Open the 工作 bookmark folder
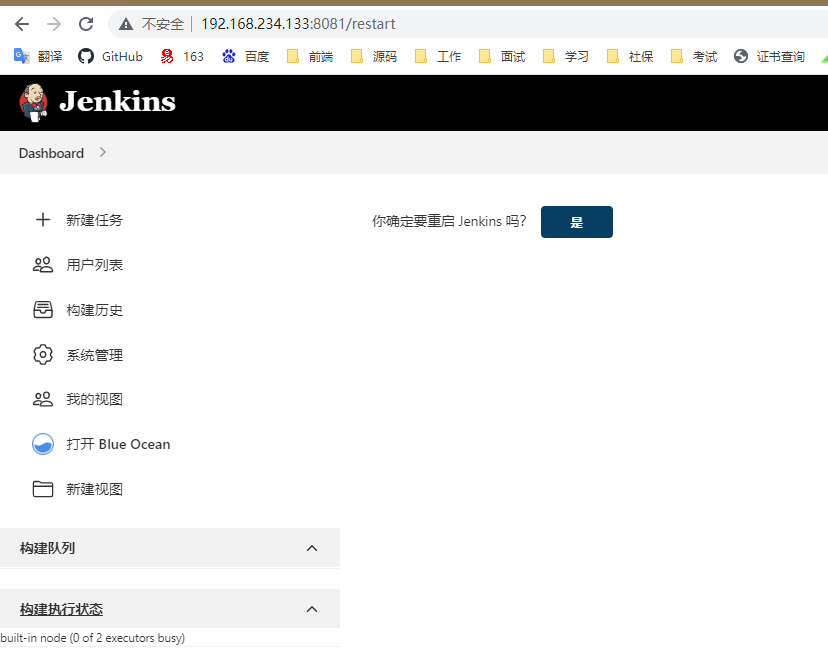This screenshot has width=828, height=656. click(x=438, y=56)
